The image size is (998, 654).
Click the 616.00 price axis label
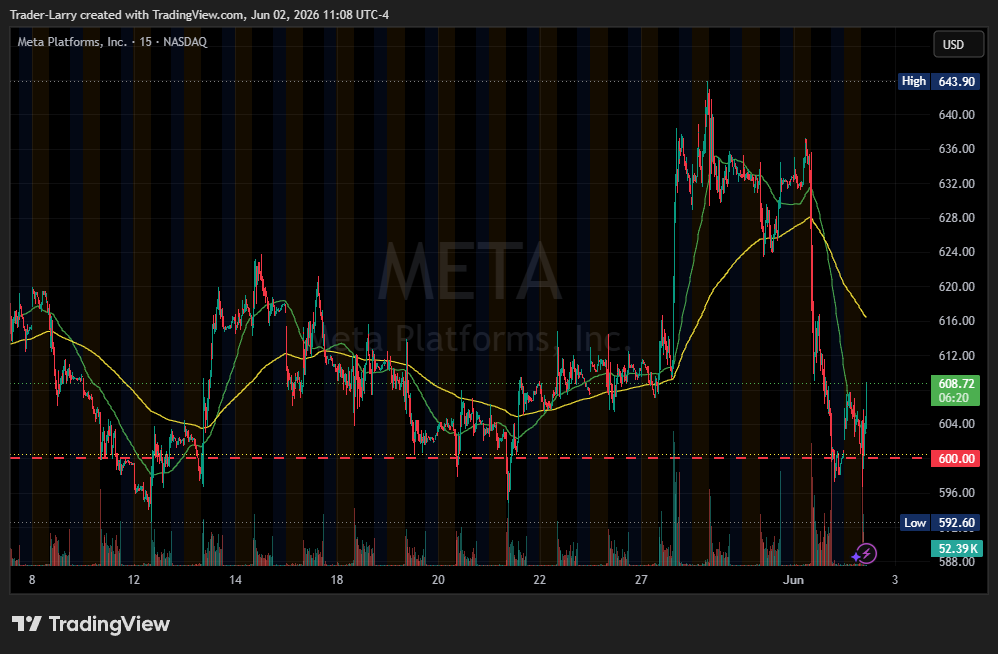click(957, 321)
